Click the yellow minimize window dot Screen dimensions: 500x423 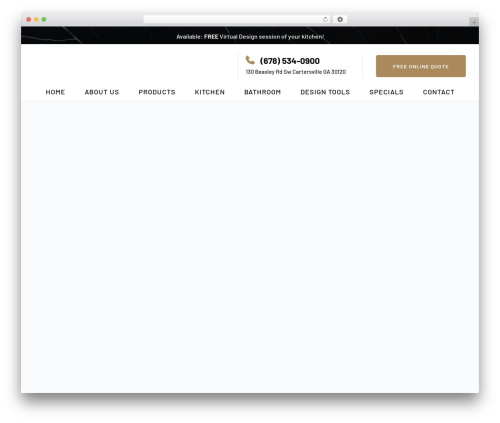coord(36,20)
